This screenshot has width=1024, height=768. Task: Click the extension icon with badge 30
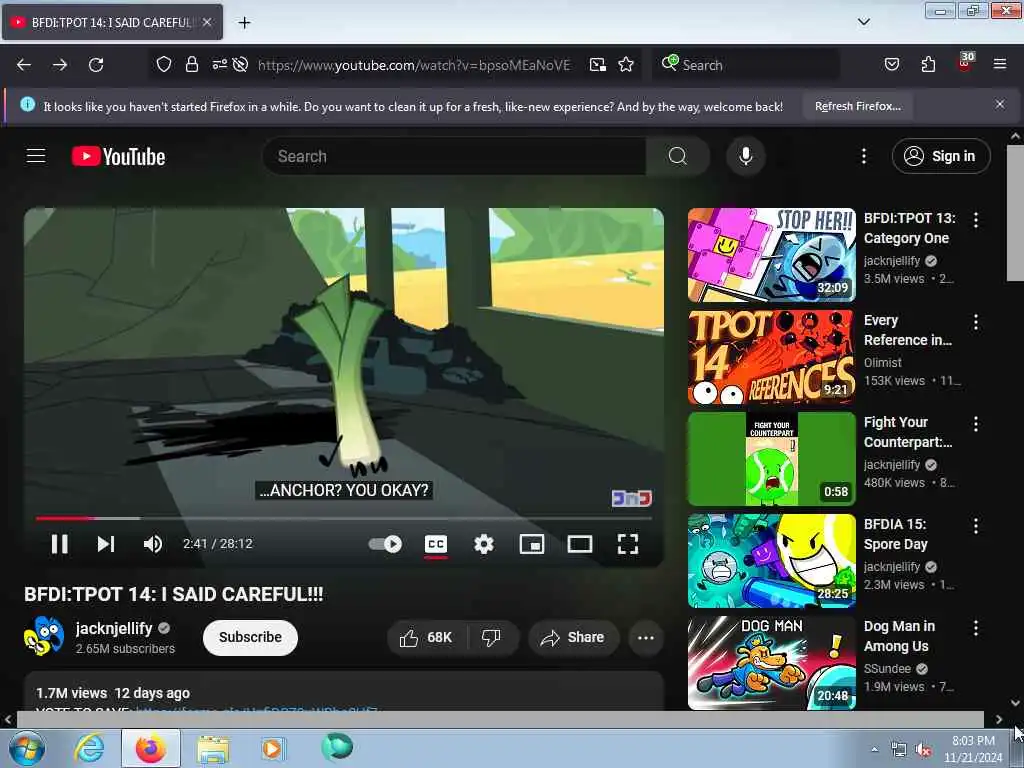tap(965, 63)
